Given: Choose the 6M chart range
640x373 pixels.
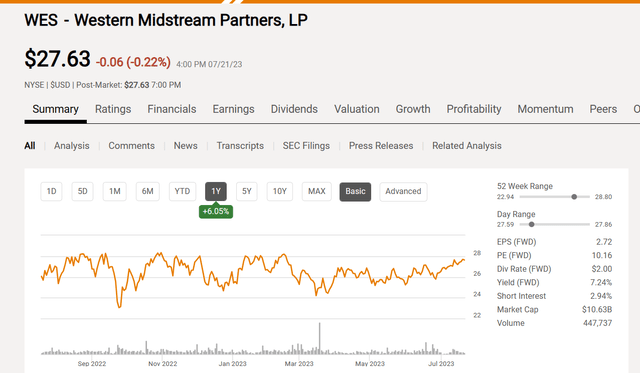Looking at the screenshot, I should [147, 191].
